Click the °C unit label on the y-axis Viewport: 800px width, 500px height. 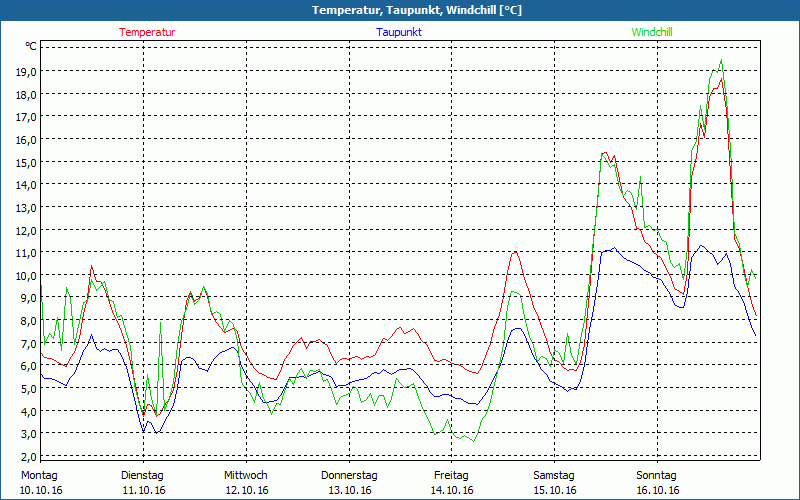31,46
